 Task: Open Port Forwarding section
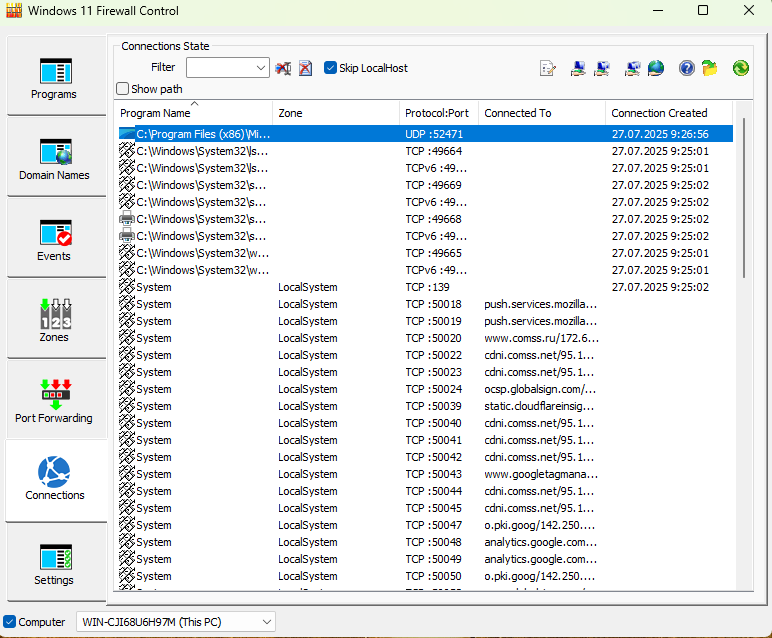click(x=54, y=401)
